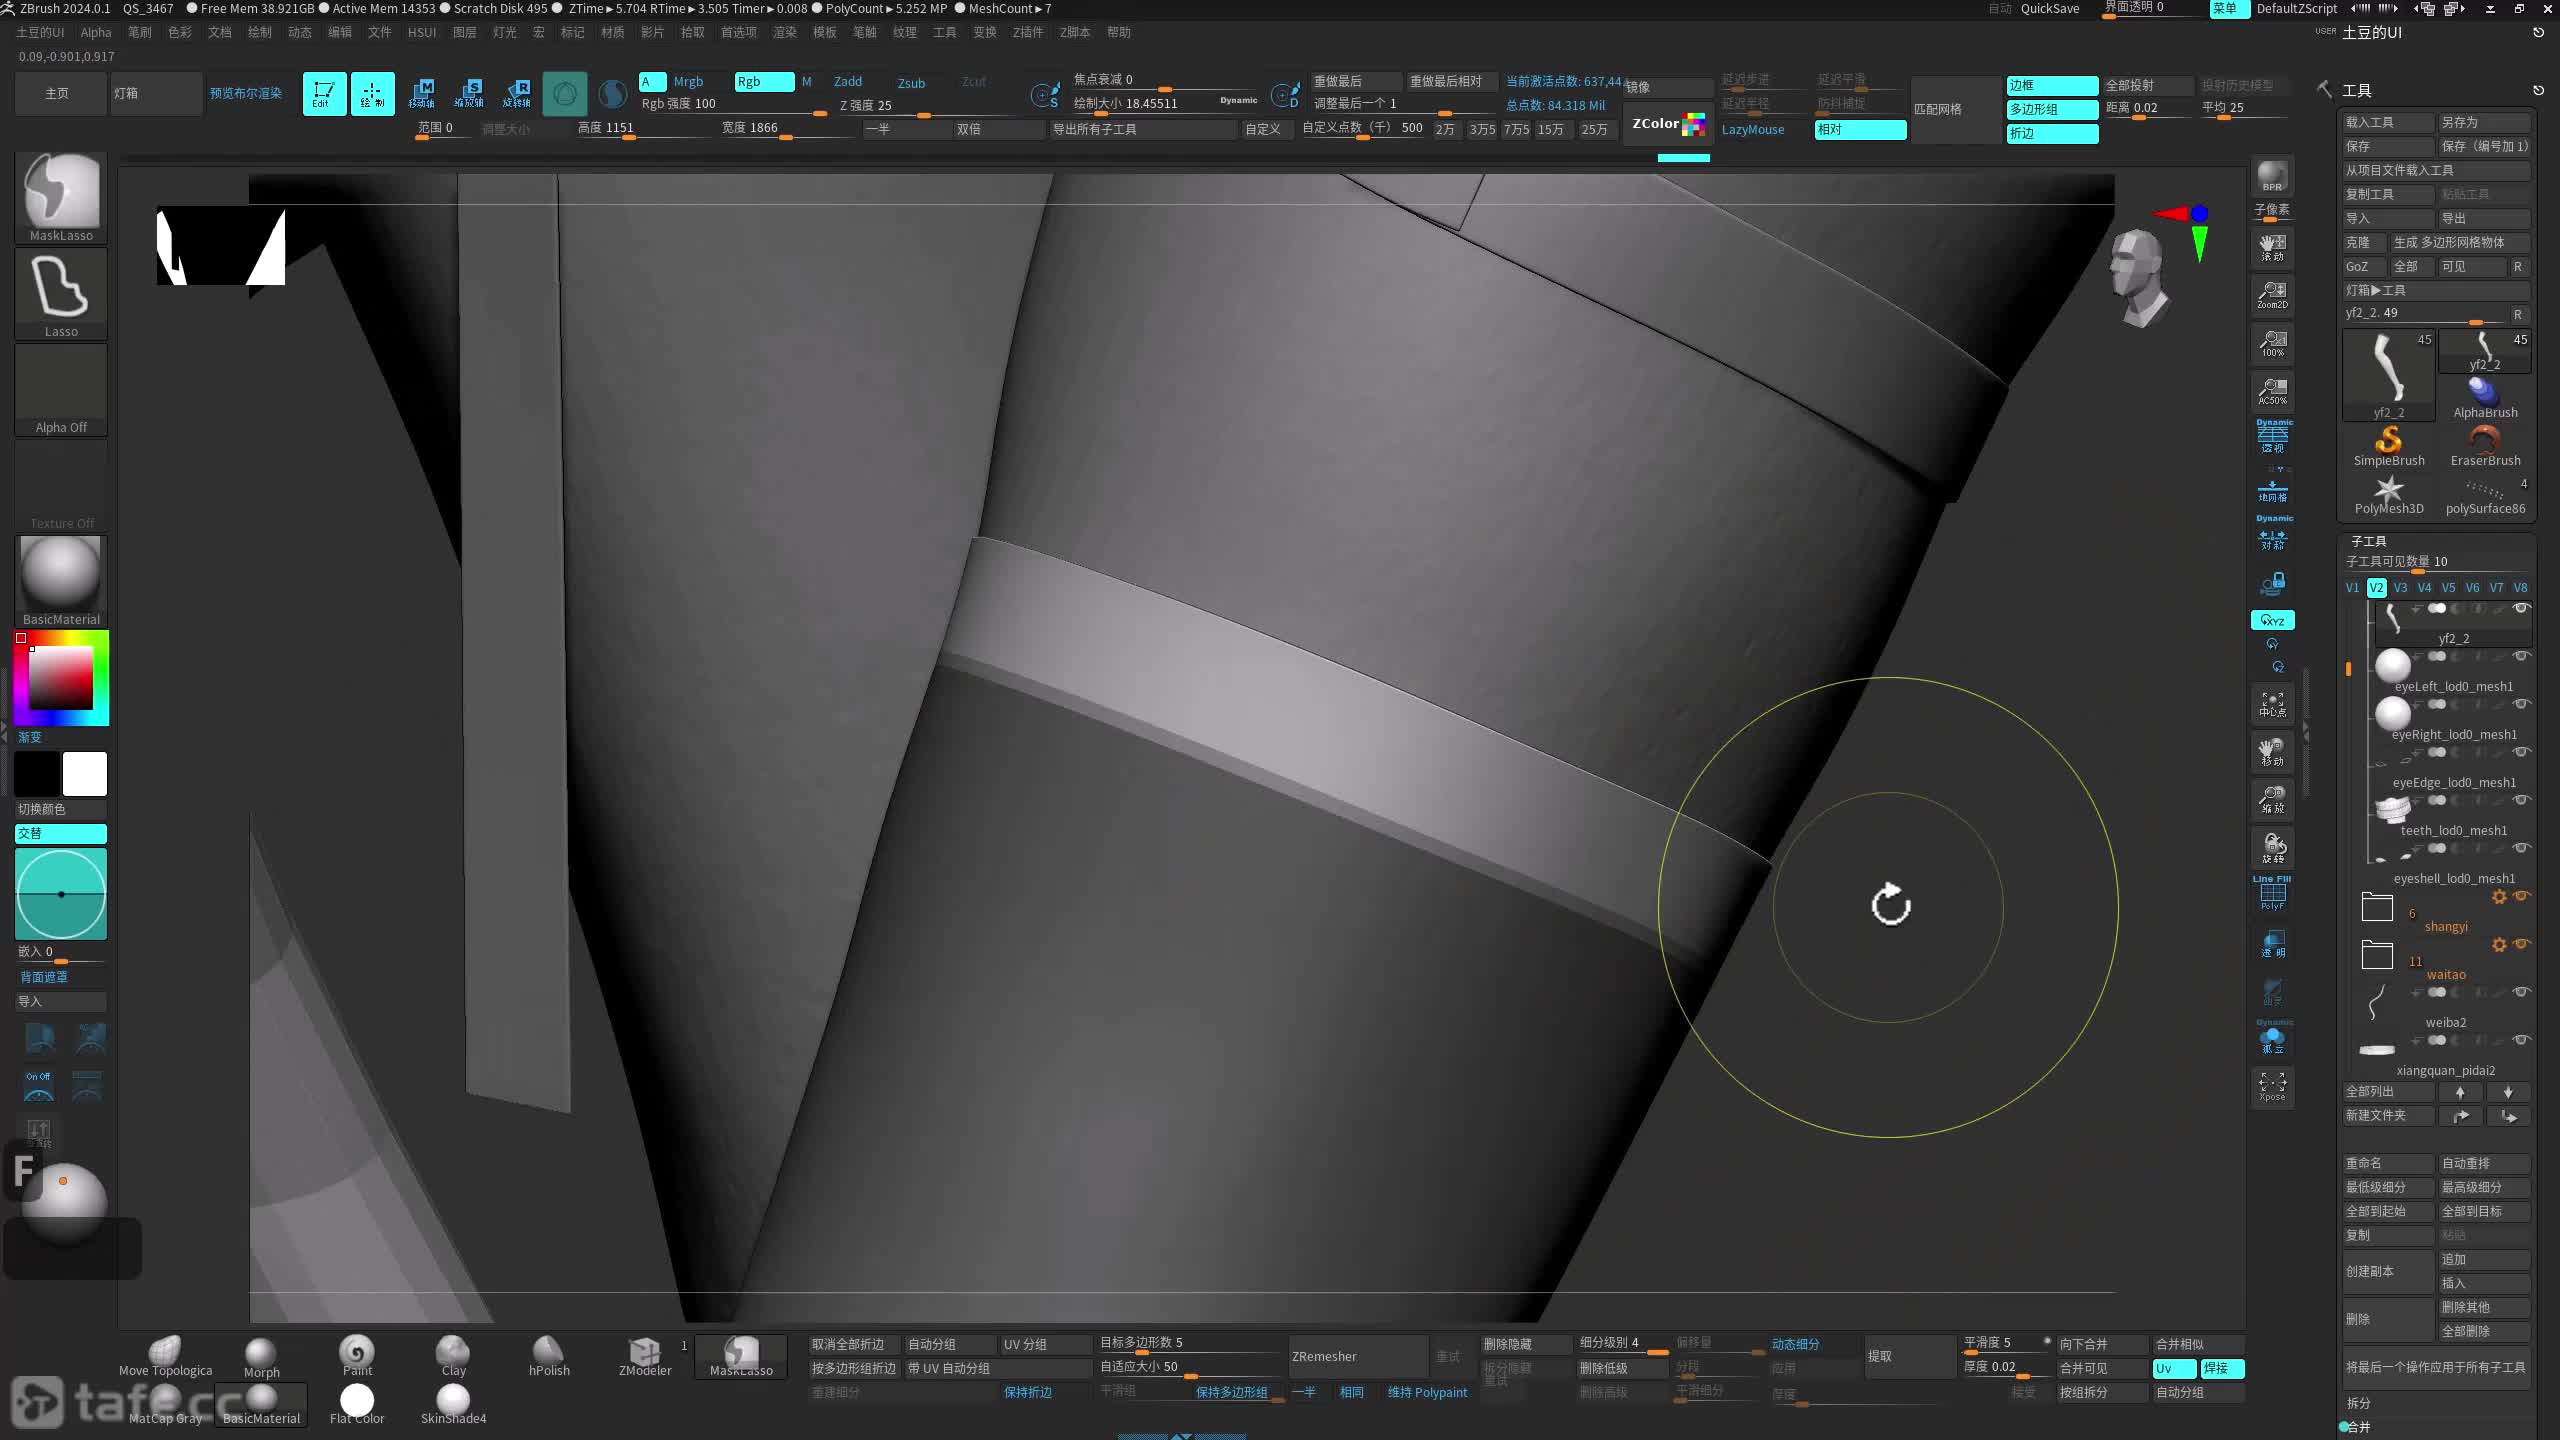Expand the 合并 section
The height and width of the screenshot is (1440, 2560).
coord(2358,1427)
